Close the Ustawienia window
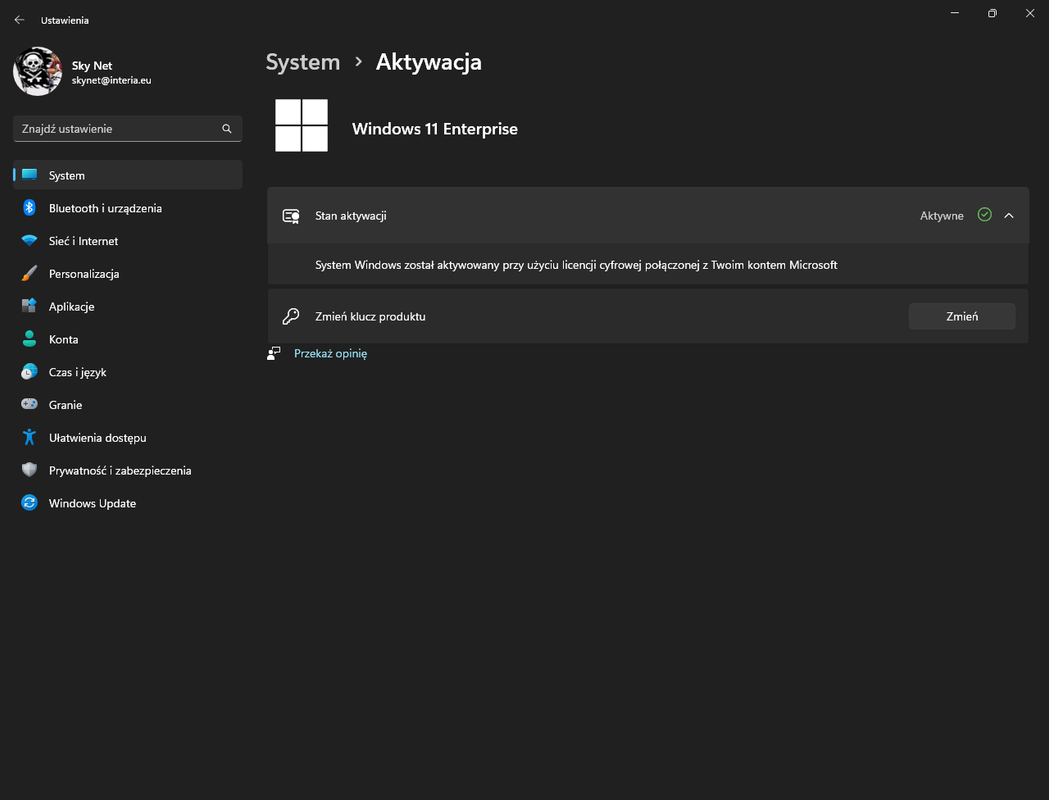Screen dimensions: 1049x800 1030,13
